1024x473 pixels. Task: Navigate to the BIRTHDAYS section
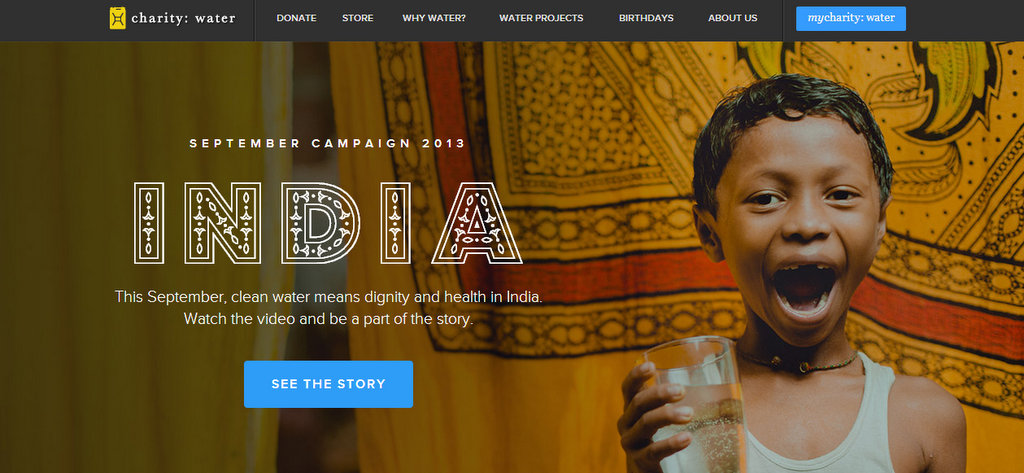pyautogui.click(x=647, y=18)
